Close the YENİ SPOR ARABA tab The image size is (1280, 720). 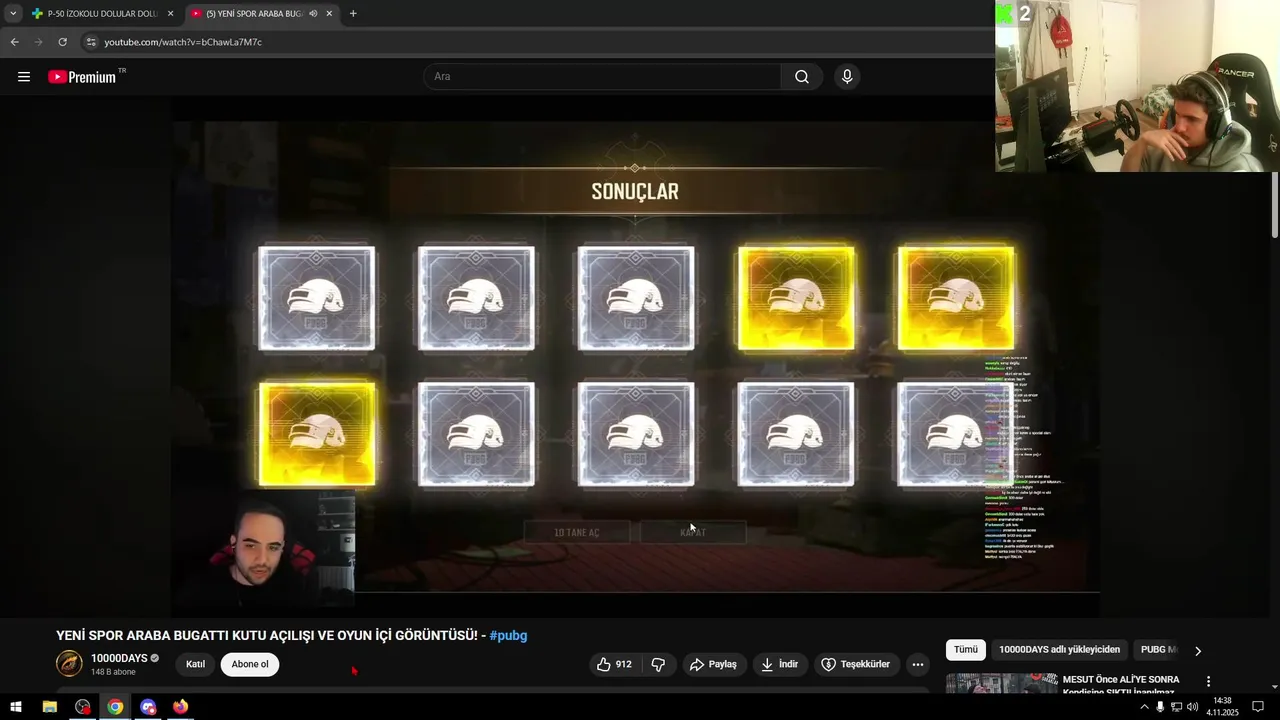(329, 14)
